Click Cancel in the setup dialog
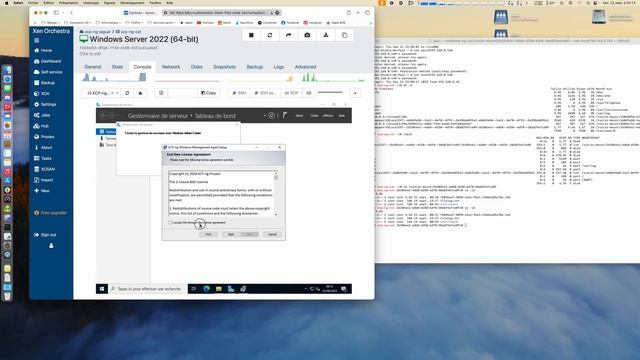The height and width of the screenshot is (360, 640). pyautogui.click(x=272, y=234)
